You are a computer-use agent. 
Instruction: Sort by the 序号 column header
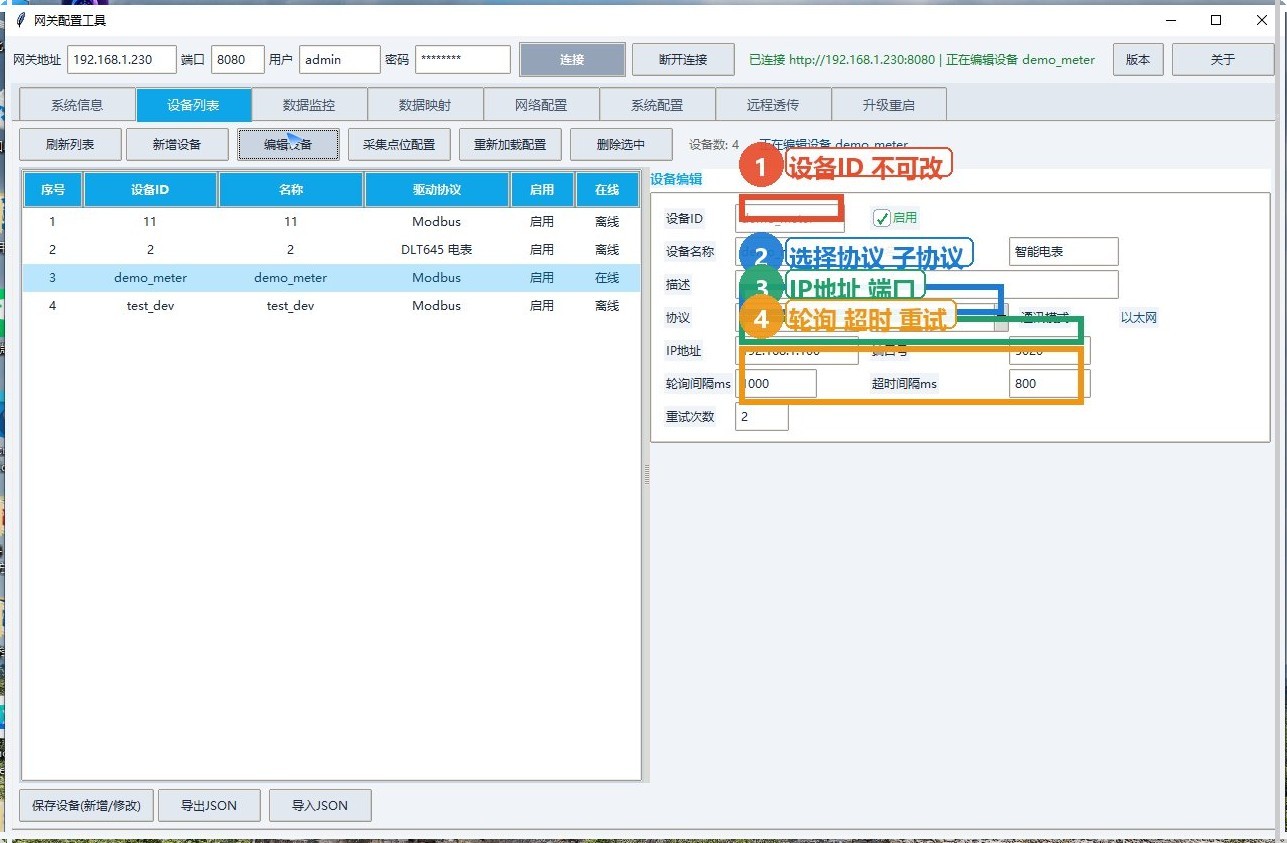(x=53, y=190)
